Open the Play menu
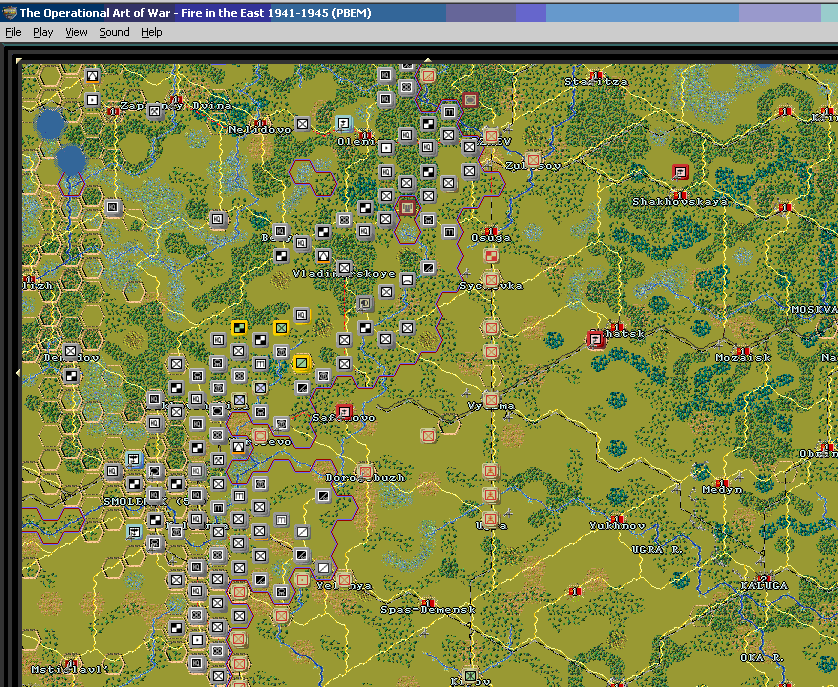839x687 pixels. coord(43,32)
